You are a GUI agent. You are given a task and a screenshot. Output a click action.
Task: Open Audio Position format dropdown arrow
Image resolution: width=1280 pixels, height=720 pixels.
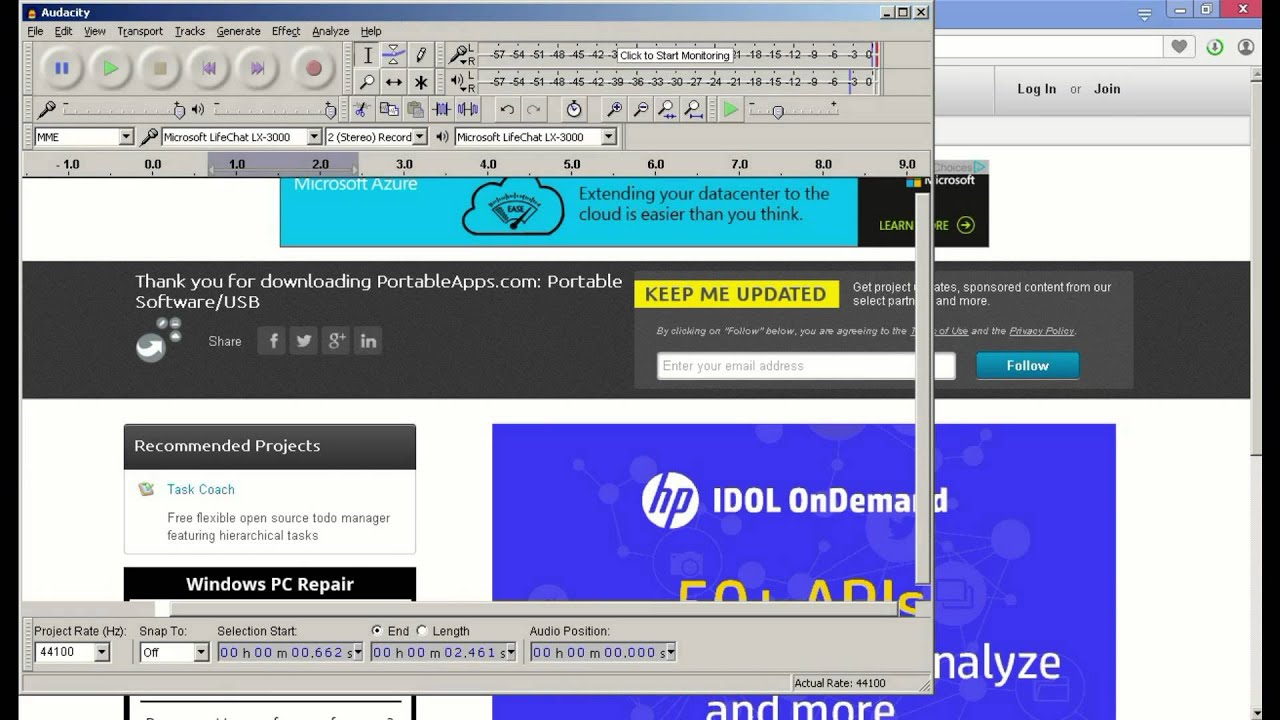(671, 652)
